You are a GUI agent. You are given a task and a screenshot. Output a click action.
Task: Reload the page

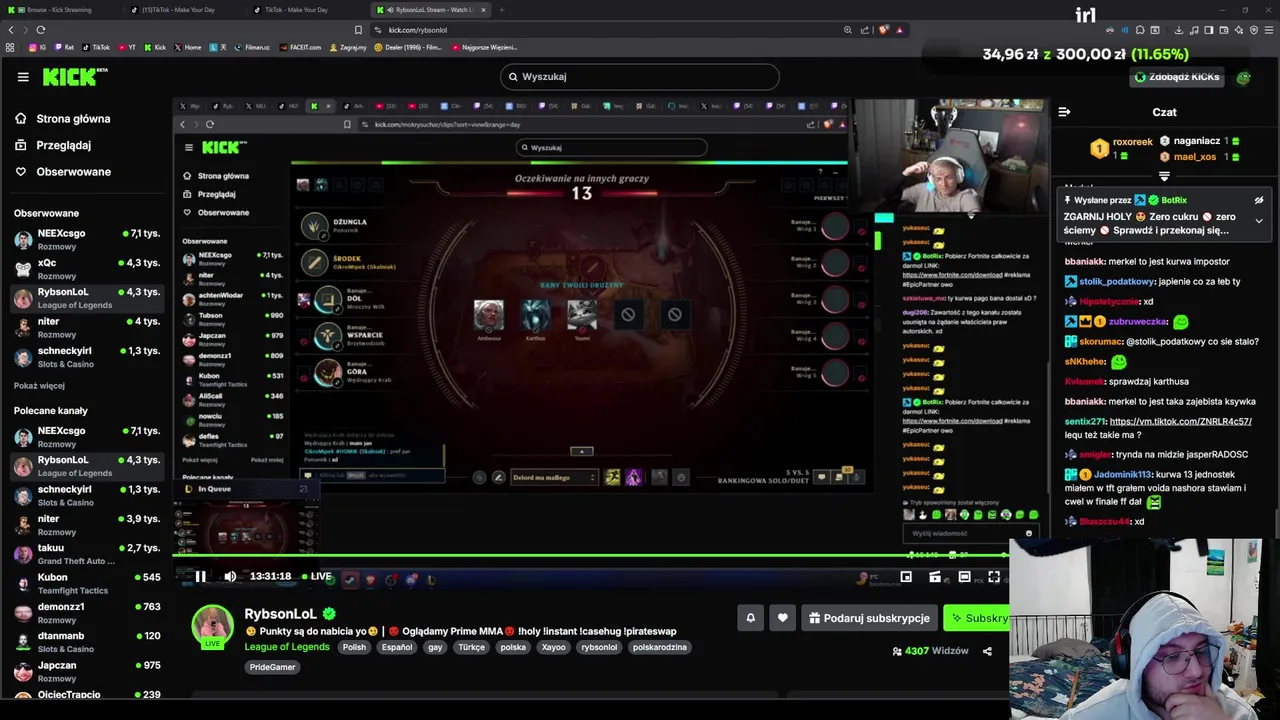tap(40, 30)
